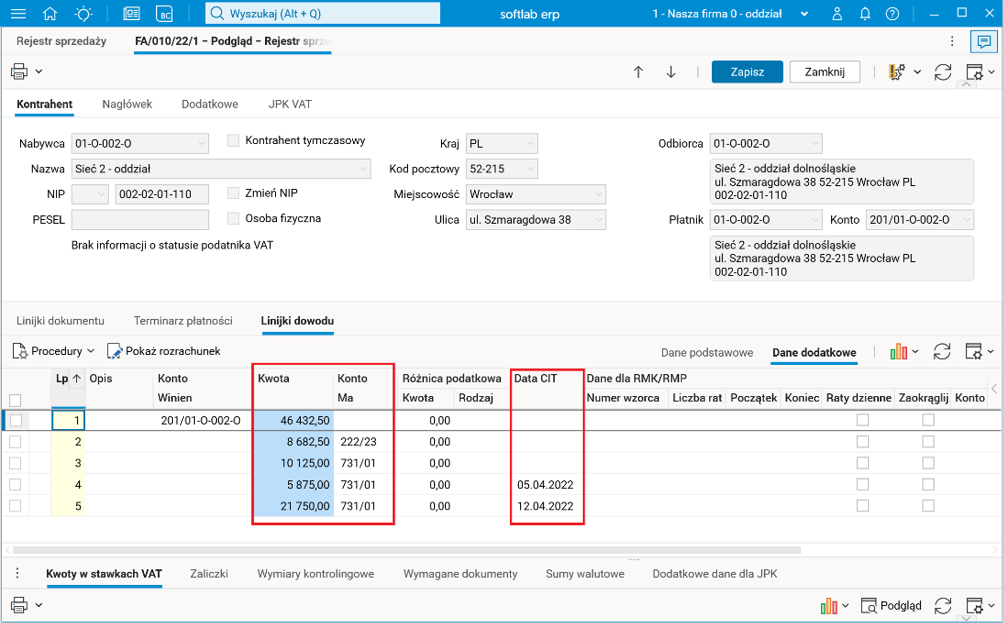Go to next document with down arrow
The height and width of the screenshot is (623, 1003).
pyautogui.click(x=671, y=72)
